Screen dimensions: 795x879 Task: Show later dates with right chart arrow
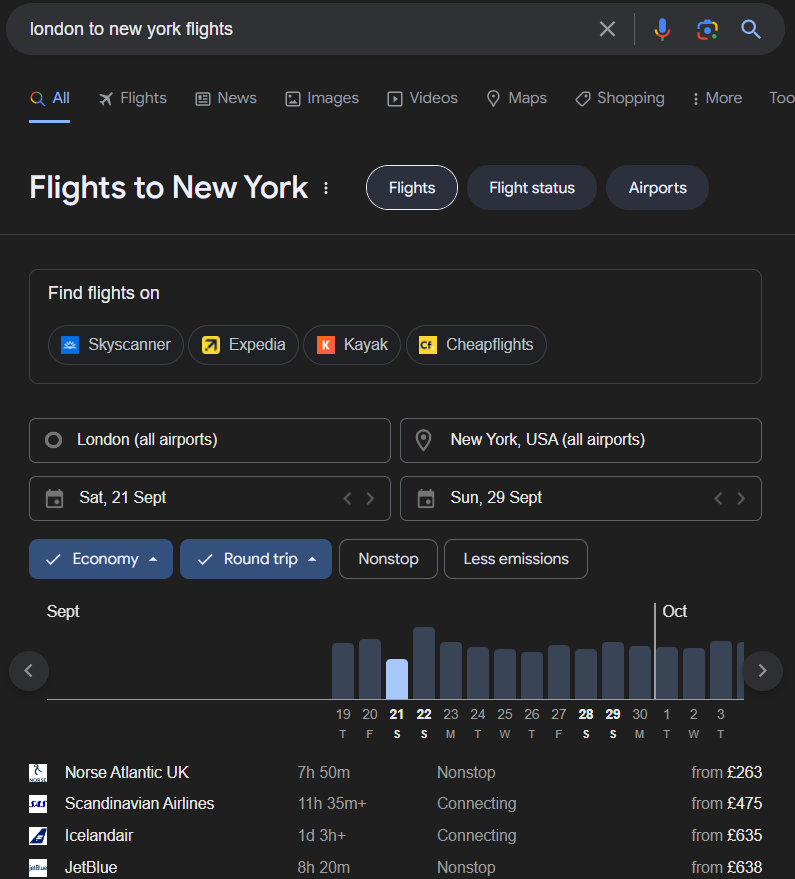762,670
